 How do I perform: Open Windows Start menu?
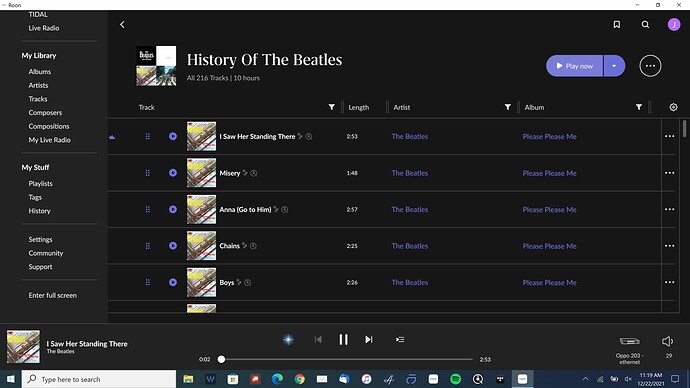[11, 379]
